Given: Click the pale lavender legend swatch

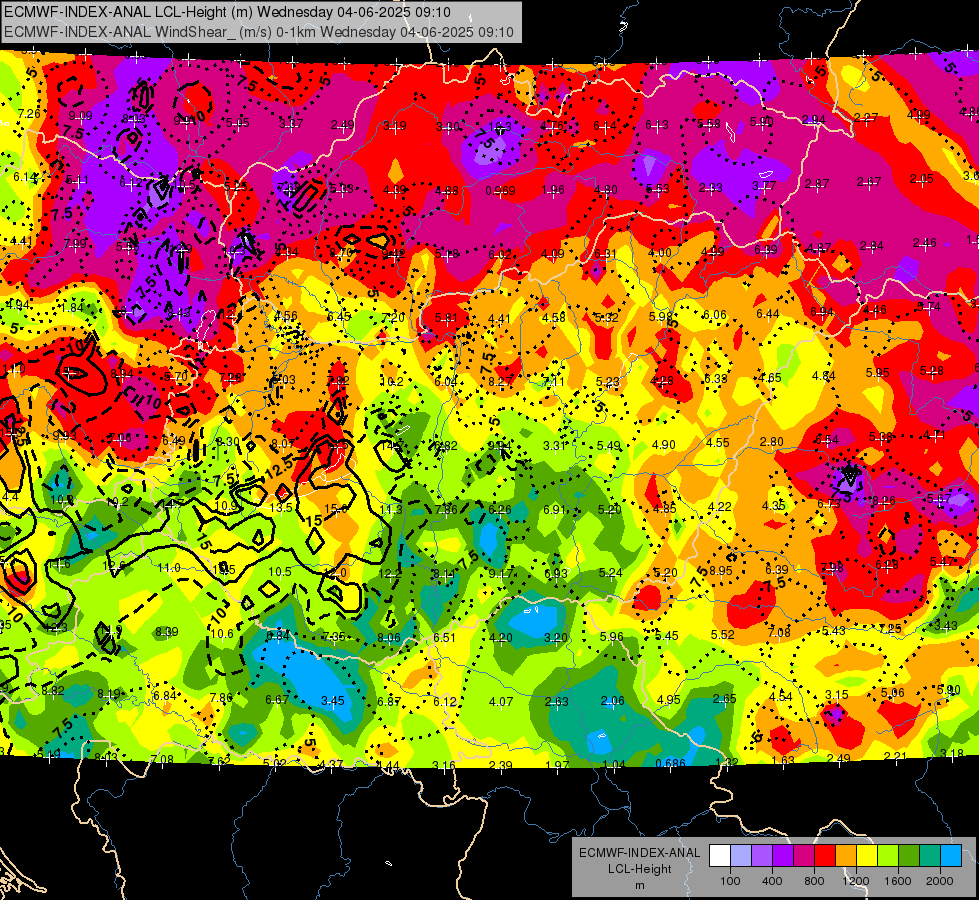Looking at the screenshot, I should (x=741, y=856).
